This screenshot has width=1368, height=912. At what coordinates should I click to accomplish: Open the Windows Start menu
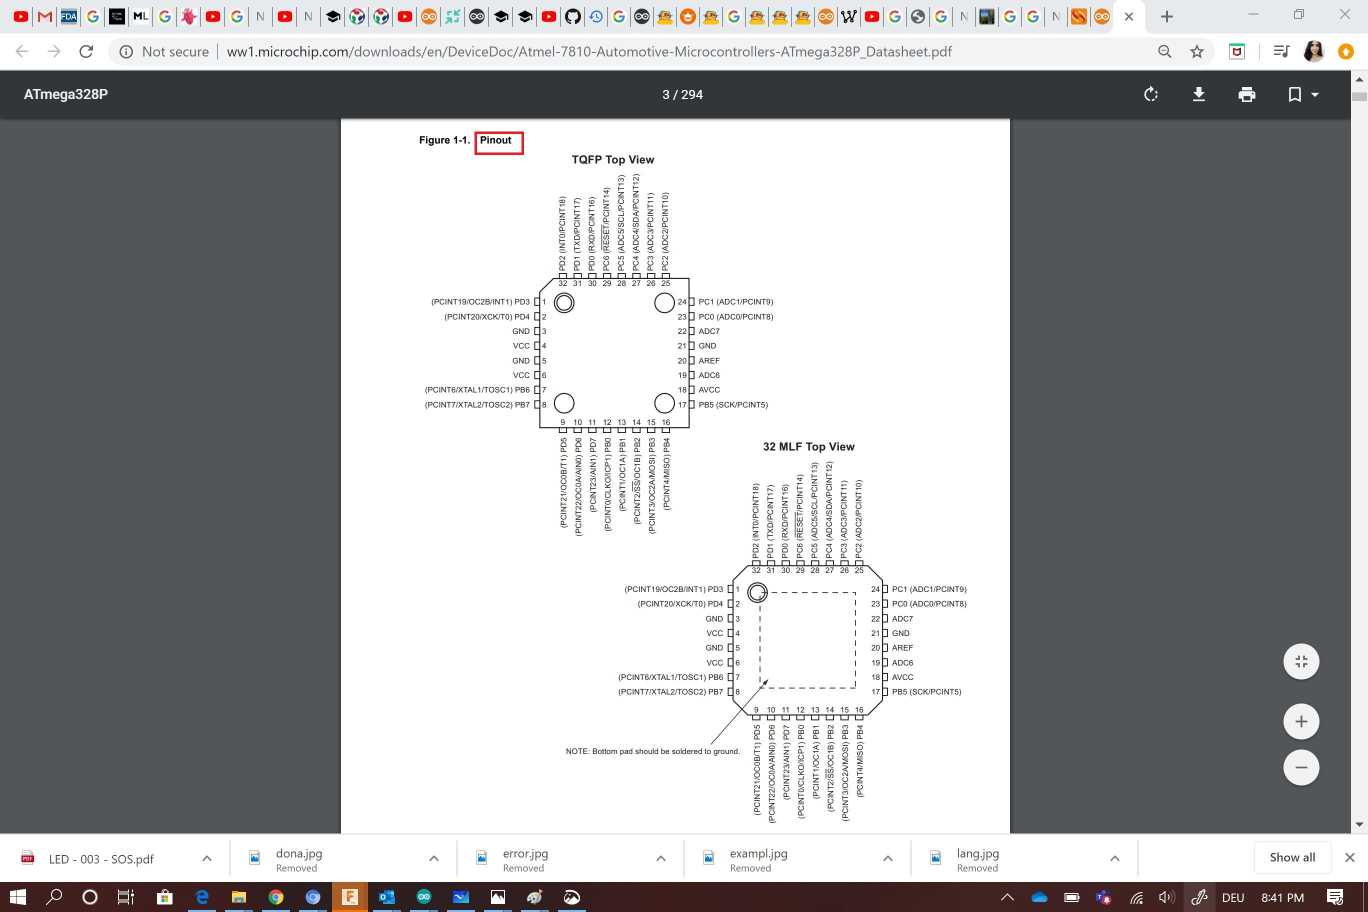(18, 897)
